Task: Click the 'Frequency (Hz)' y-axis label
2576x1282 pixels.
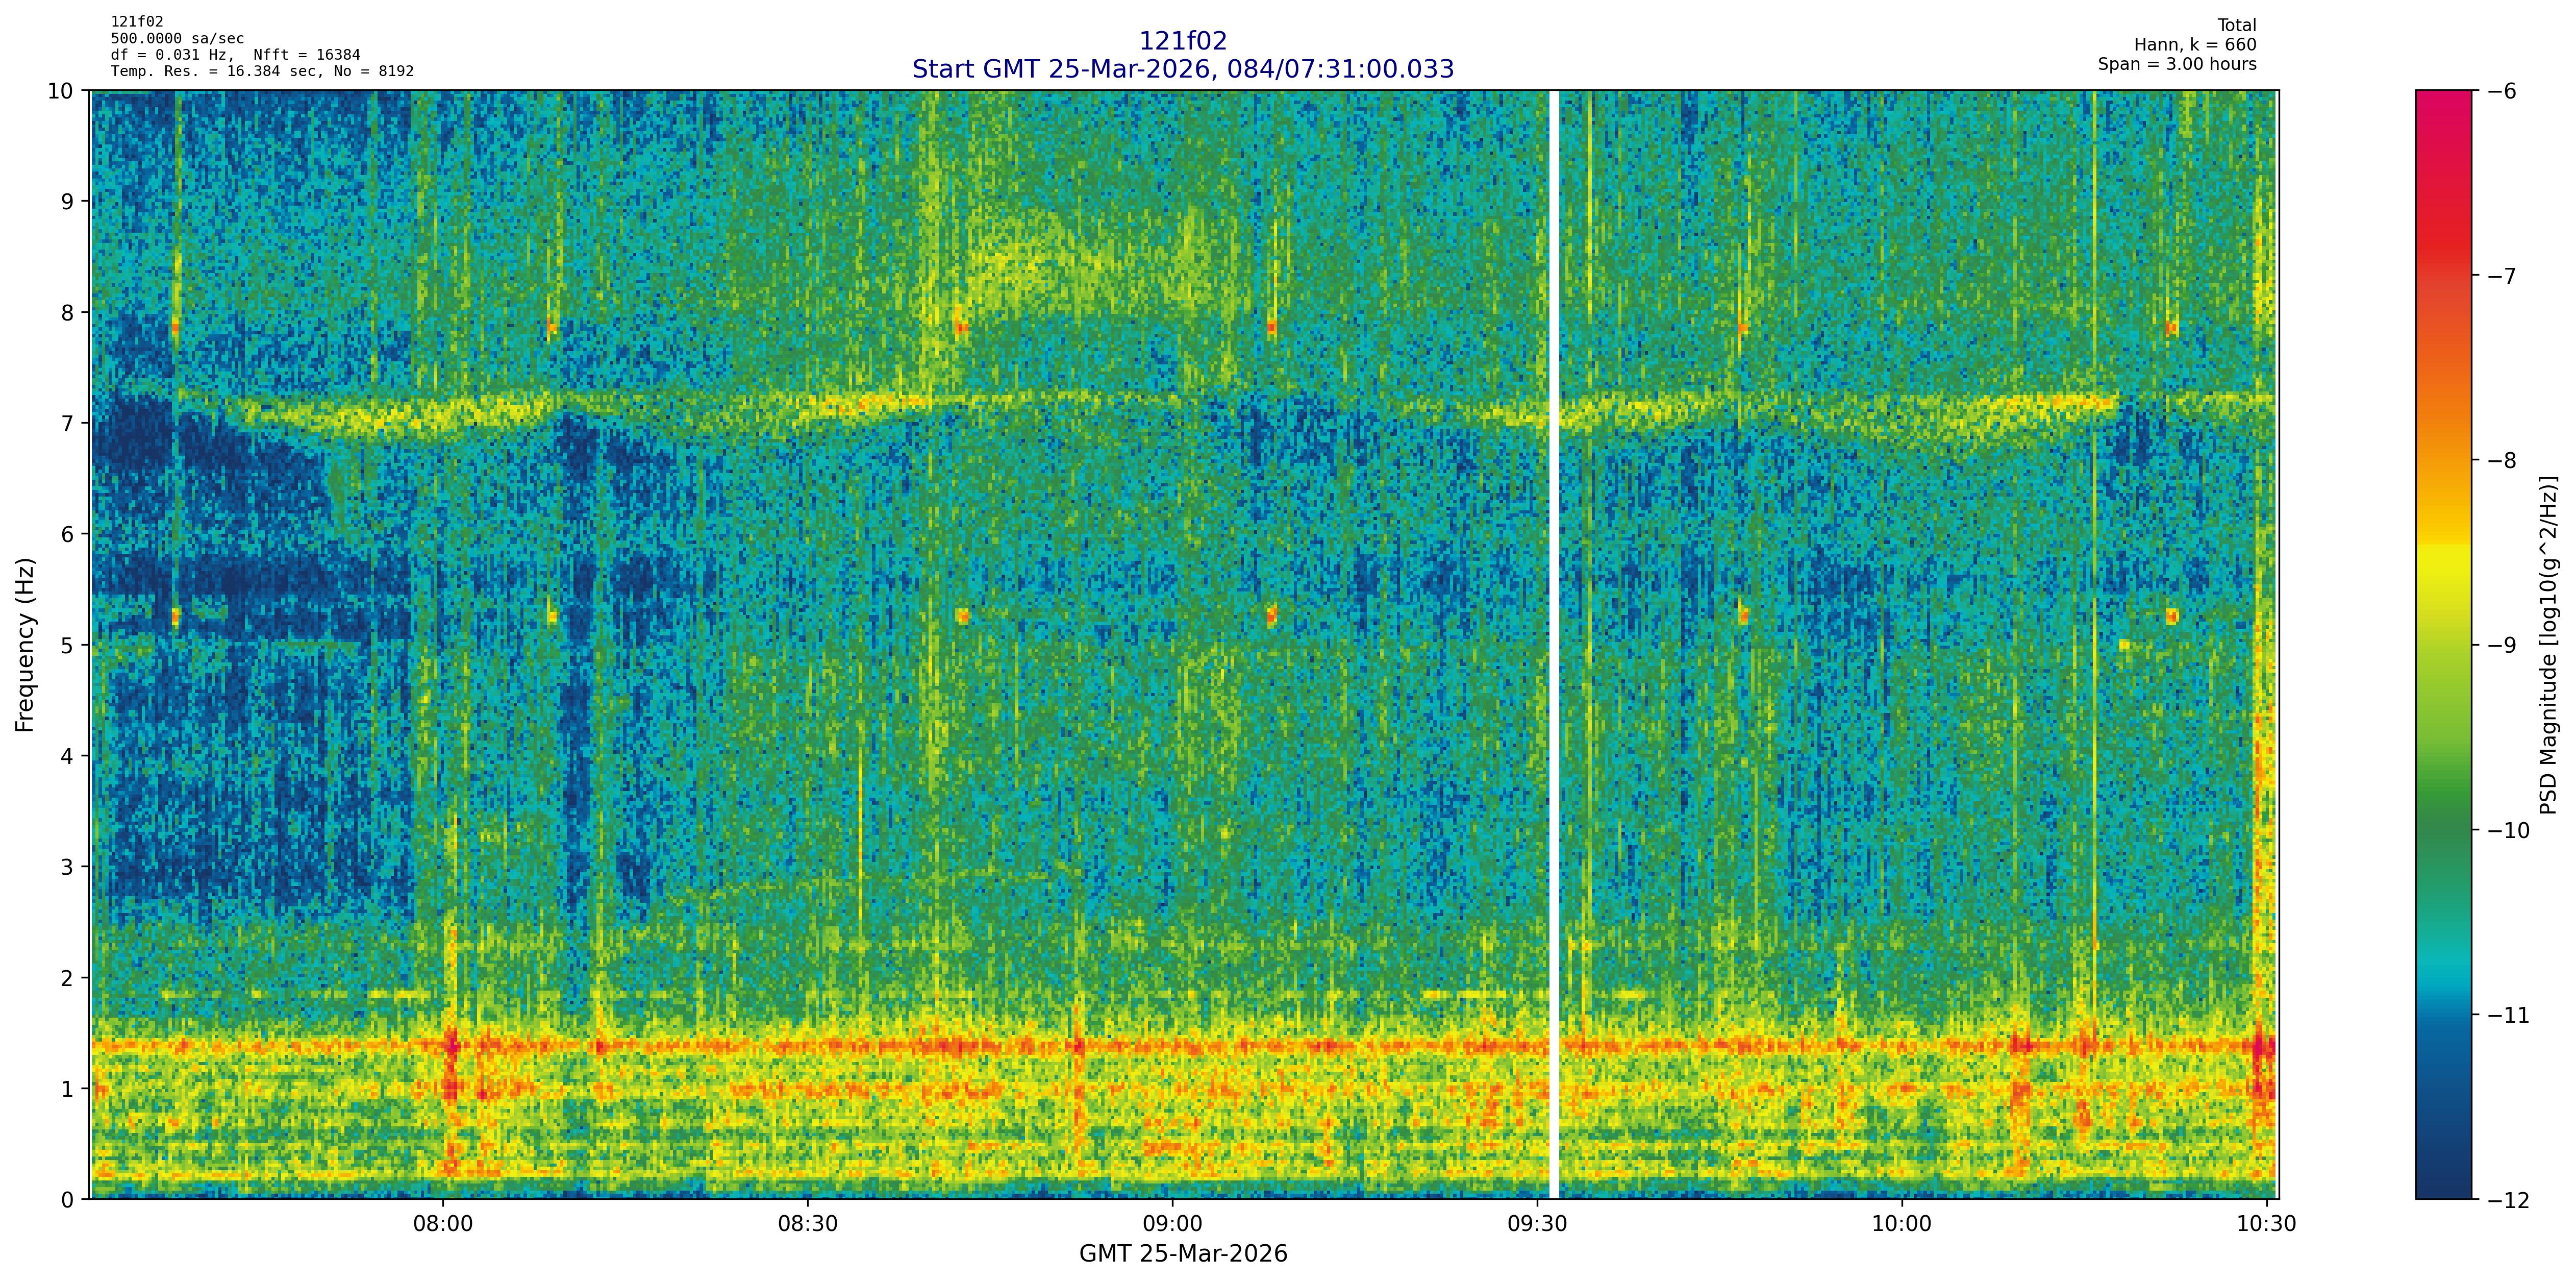Action: pyautogui.click(x=25, y=645)
